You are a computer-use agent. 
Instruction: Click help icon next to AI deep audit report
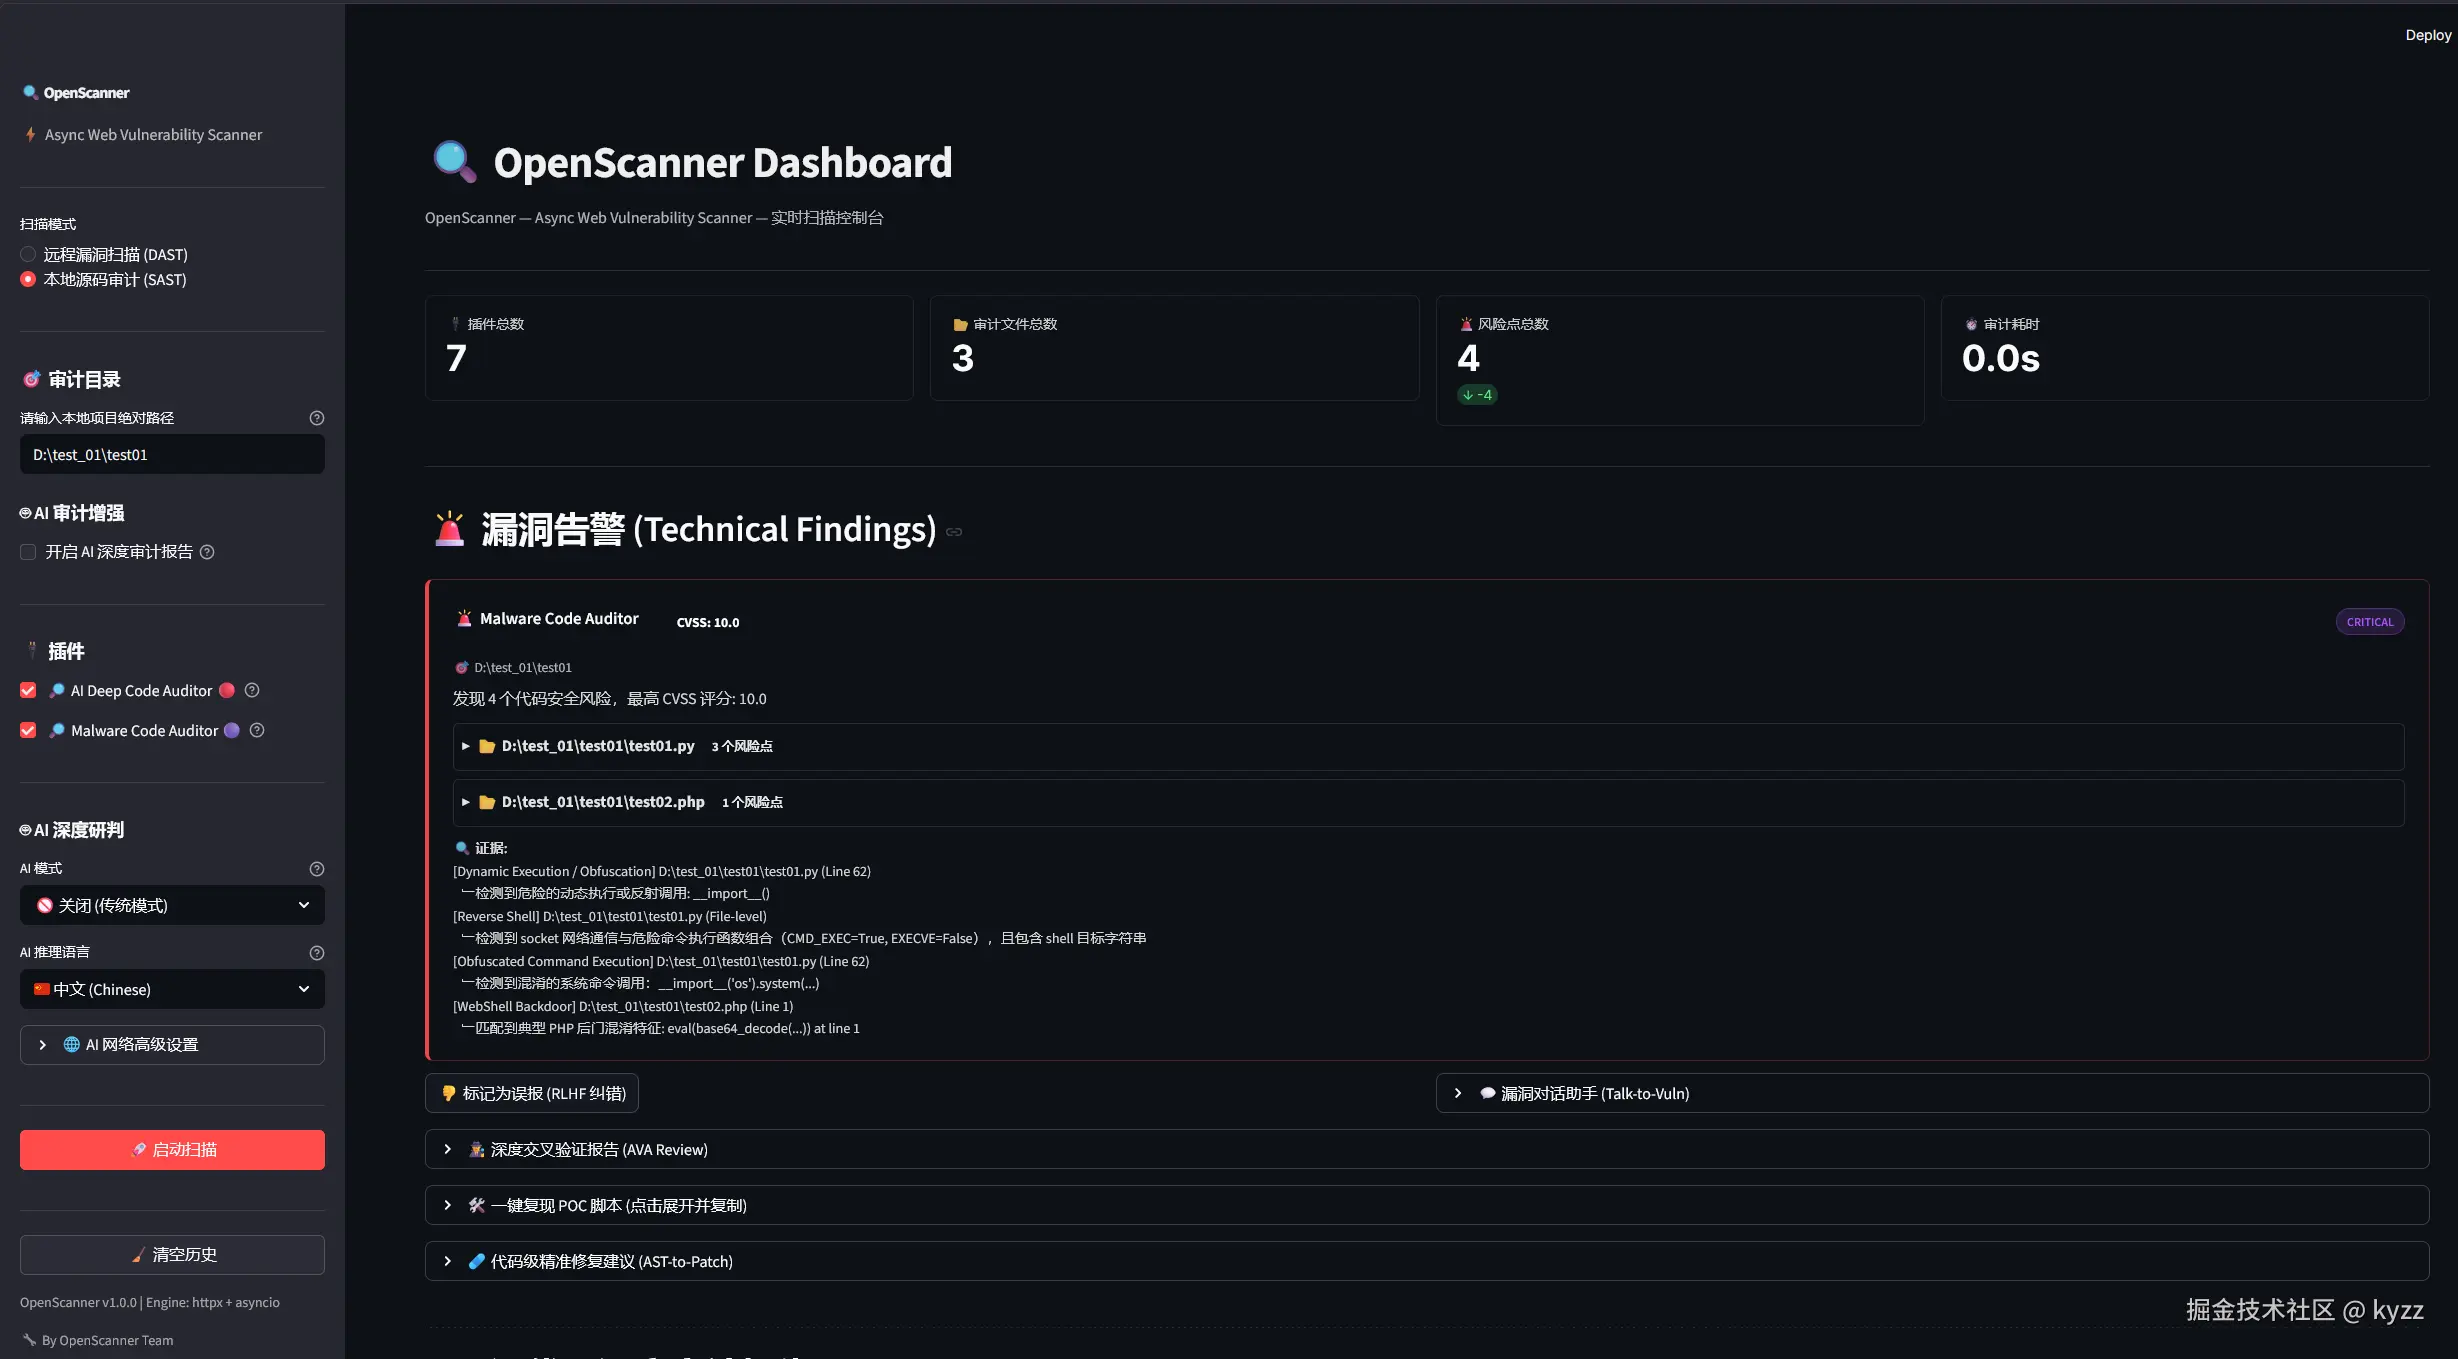click(207, 552)
